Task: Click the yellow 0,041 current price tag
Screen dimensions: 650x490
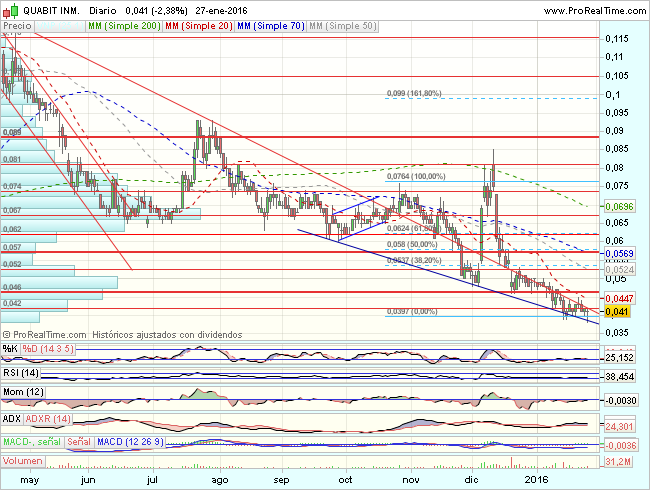Action: click(617, 312)
